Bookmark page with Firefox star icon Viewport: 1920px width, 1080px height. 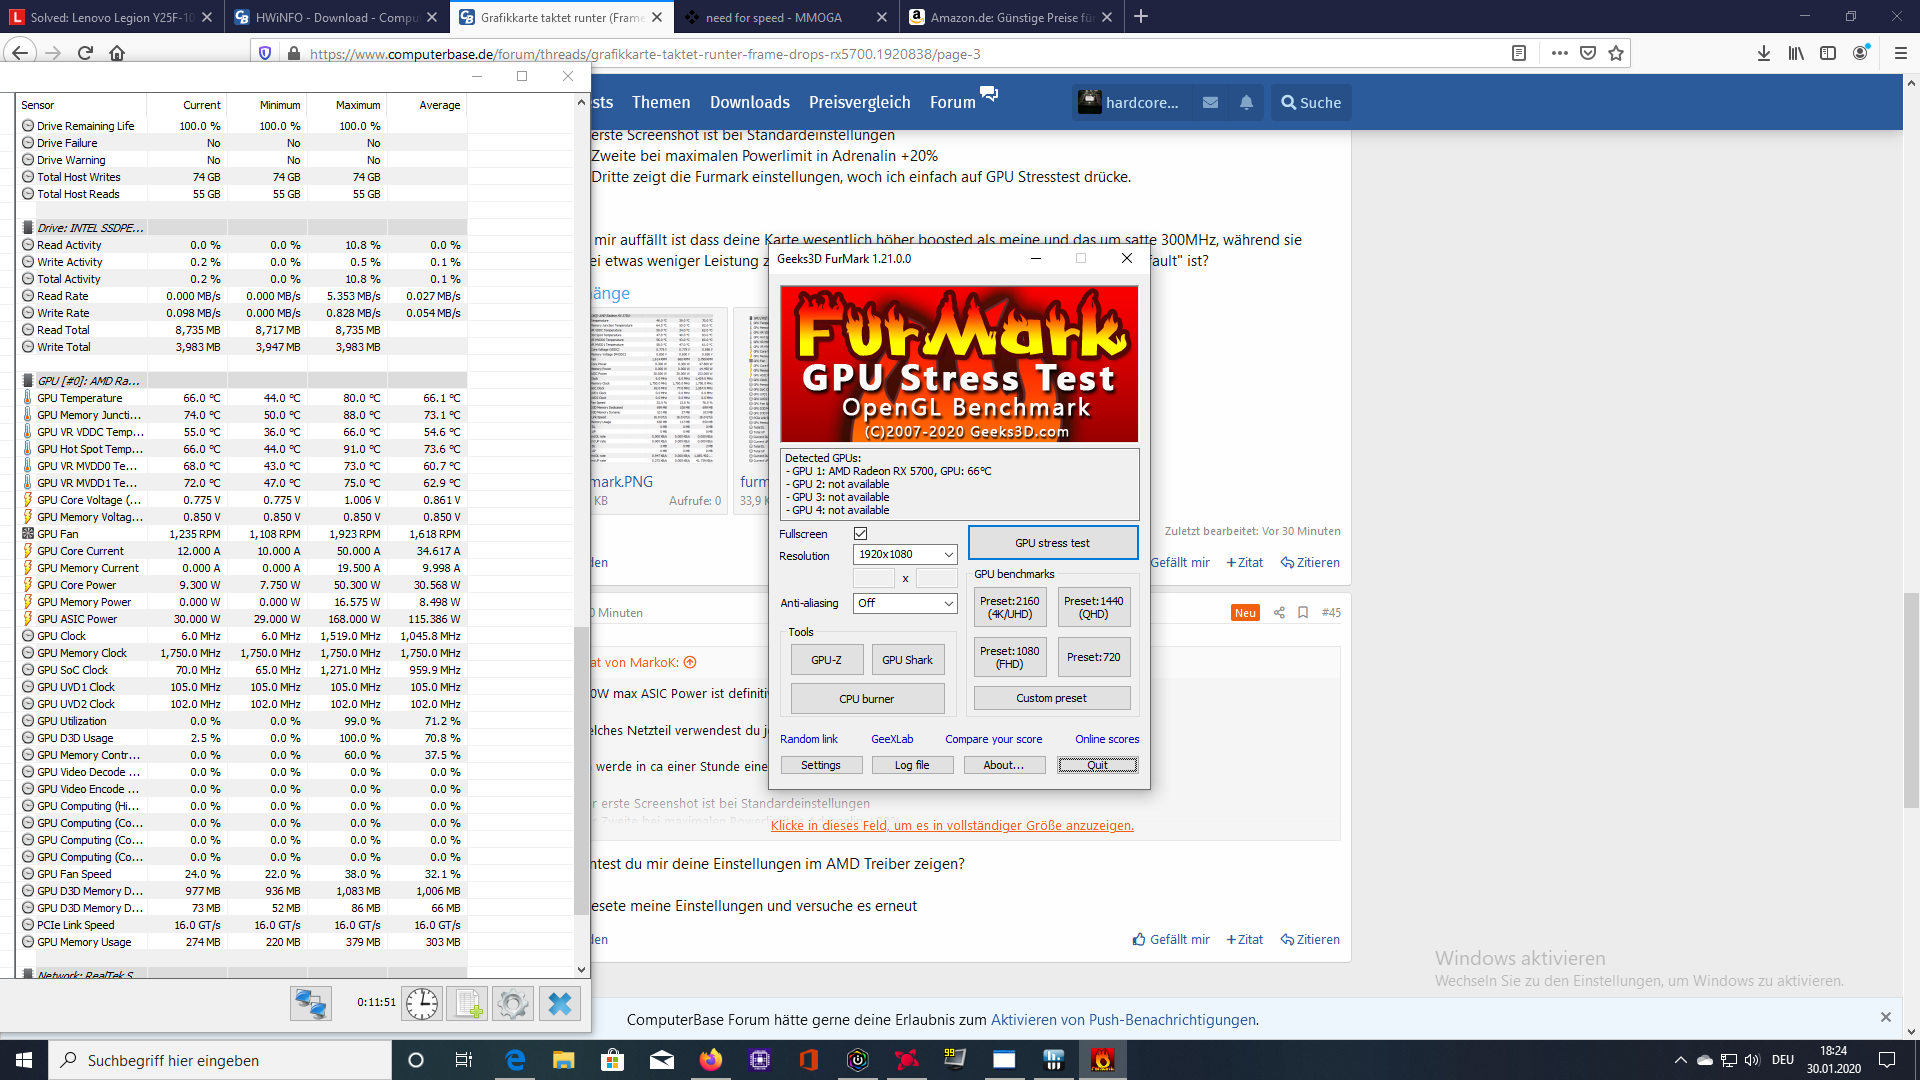[x=1616, y=53]
